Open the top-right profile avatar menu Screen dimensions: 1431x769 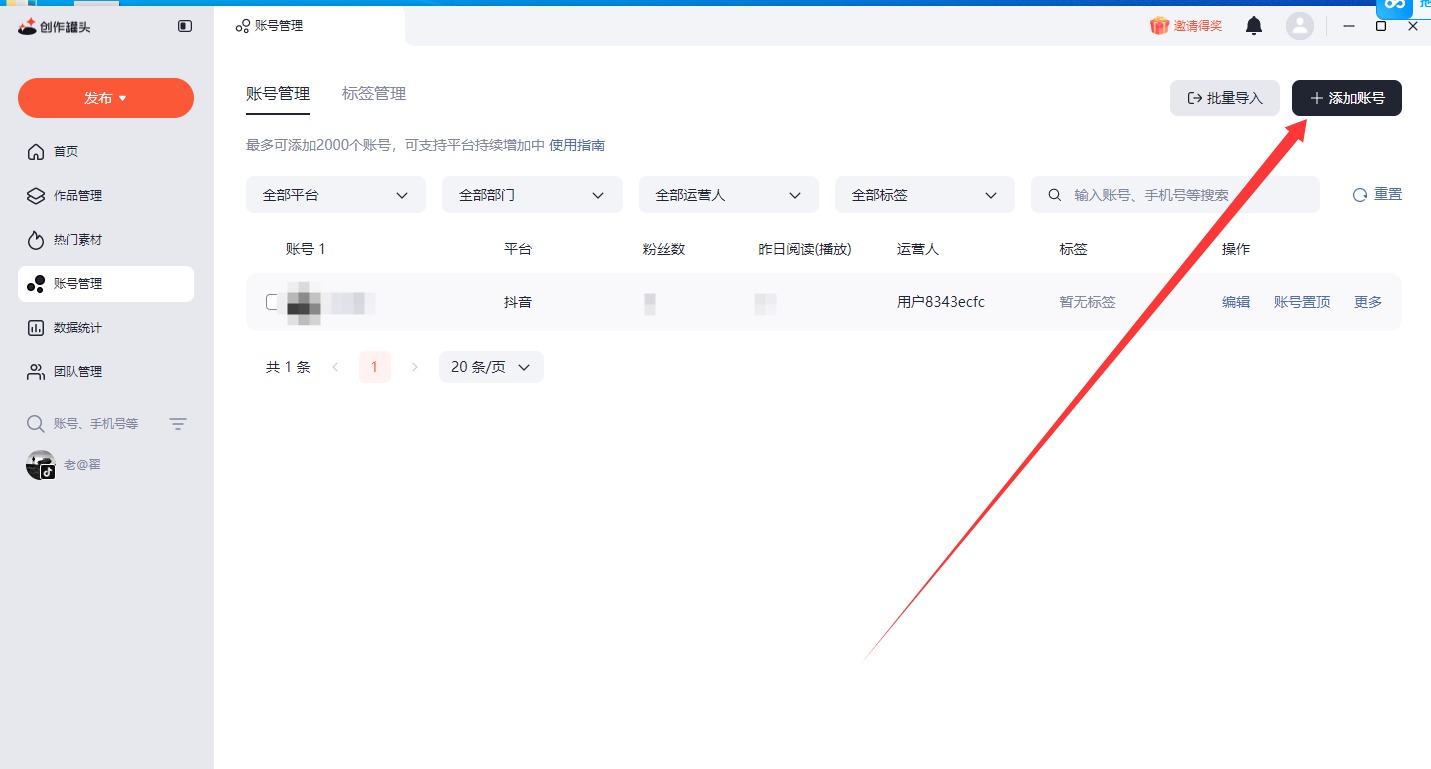(1300, 25)
